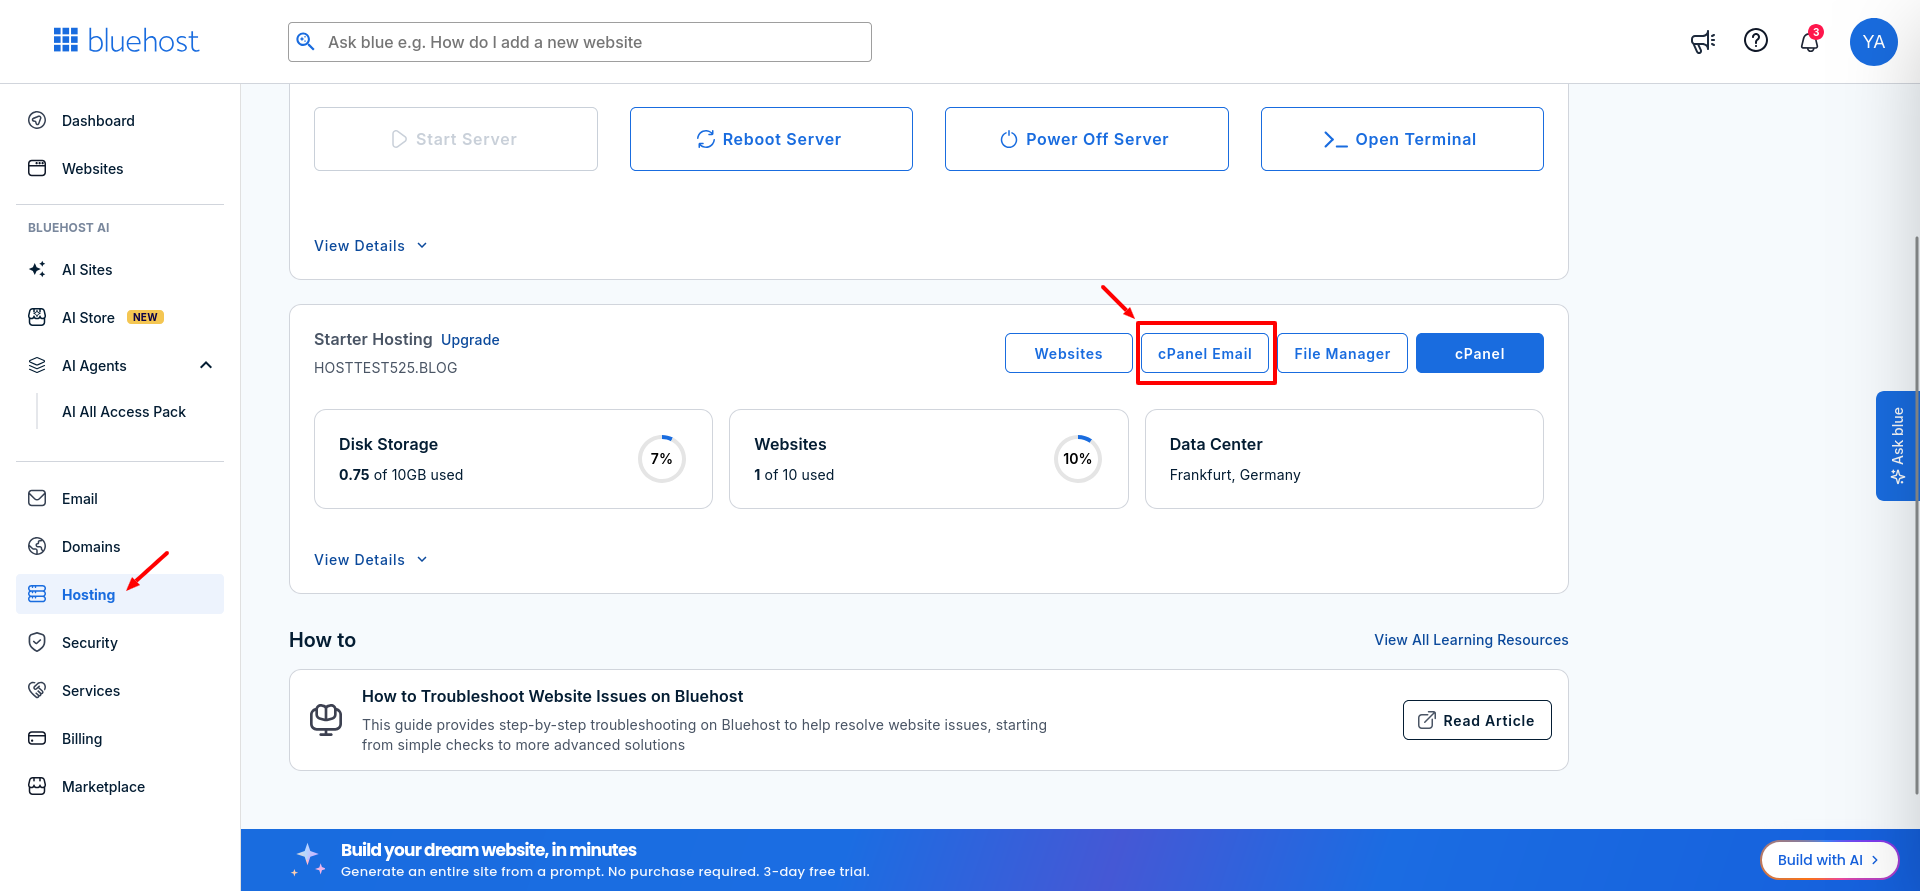Click the terminal prompt icon
Image resolution: width=1920 pixels, height=891 pixels.
[1335, 140]
